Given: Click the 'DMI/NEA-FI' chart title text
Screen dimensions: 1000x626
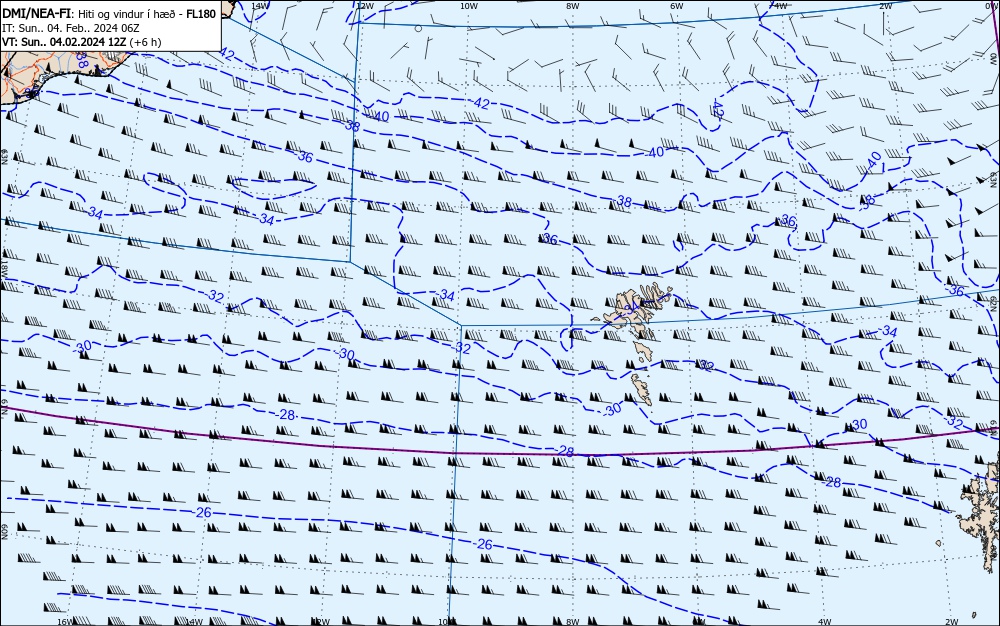Looking at the screenshot, I should tap(36, 14).
